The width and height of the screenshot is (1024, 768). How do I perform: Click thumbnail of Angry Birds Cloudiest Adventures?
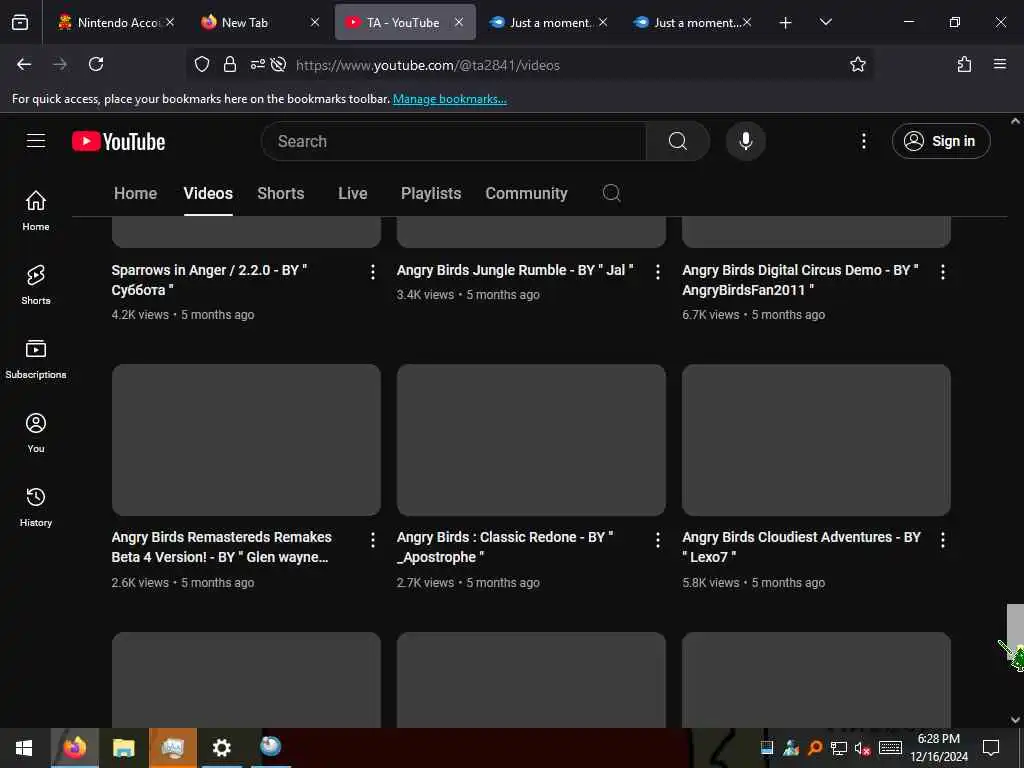coord(816,440)
